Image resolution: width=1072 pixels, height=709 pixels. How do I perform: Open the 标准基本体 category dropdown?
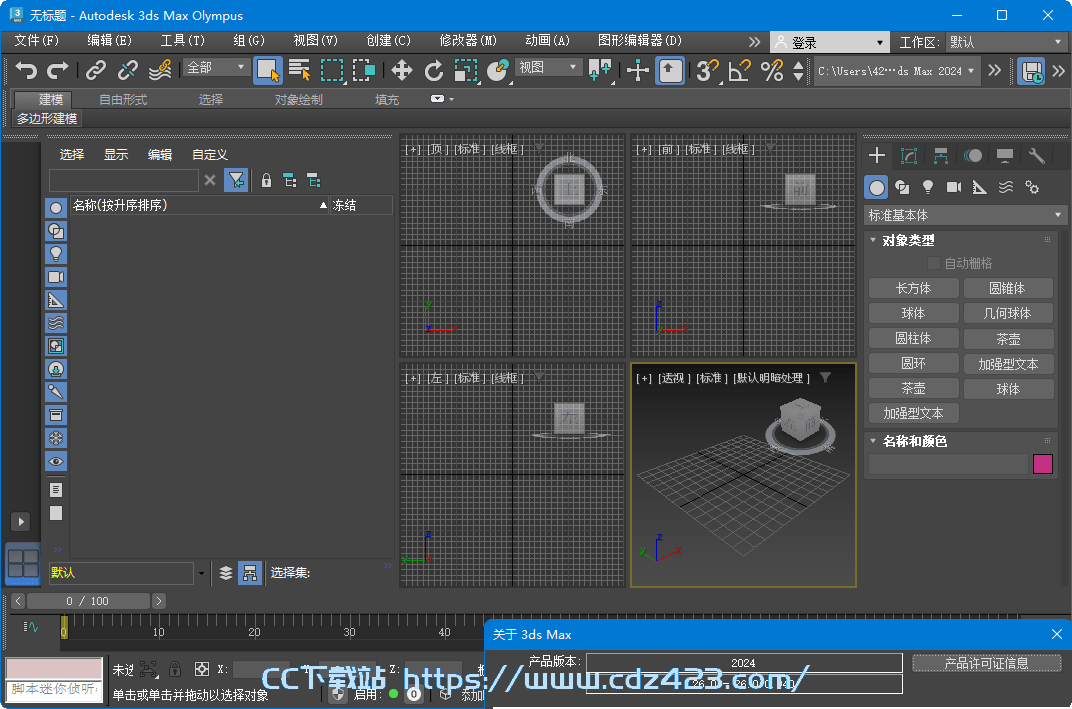(x=965, y=215)
